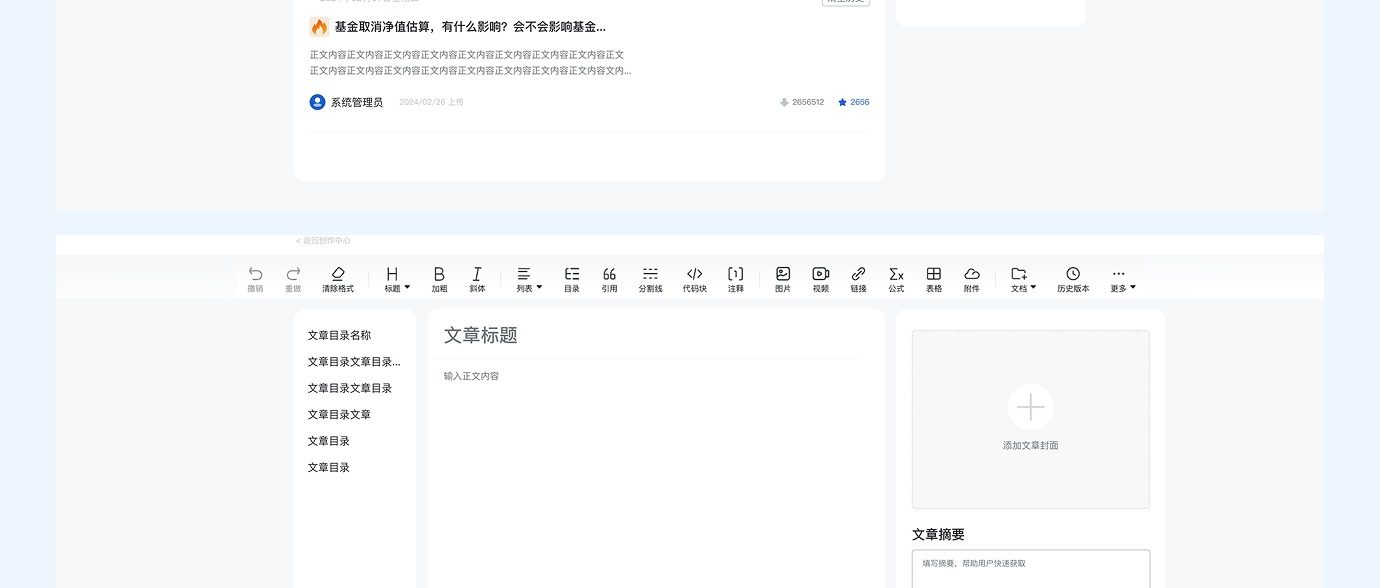Click the flame hot icon beside article title
The width and height of the screenshot is (1380, 588).
point(319,27)
